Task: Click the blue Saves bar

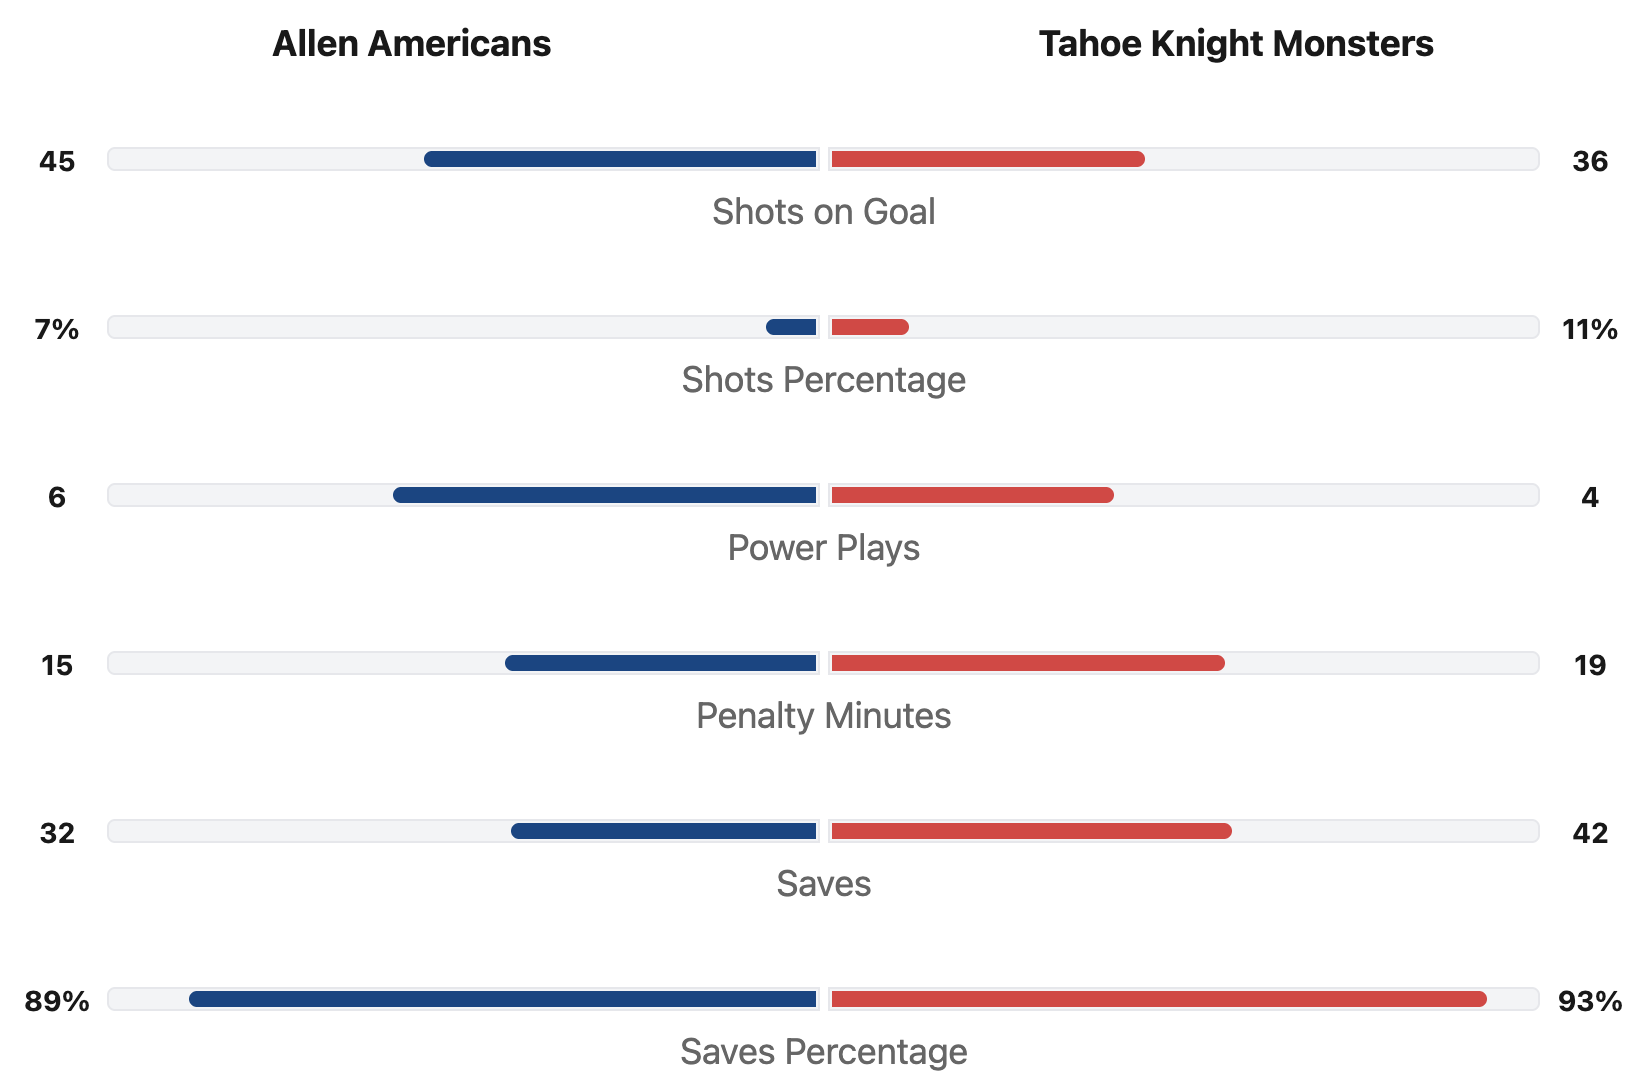Action: pos(664,831)
